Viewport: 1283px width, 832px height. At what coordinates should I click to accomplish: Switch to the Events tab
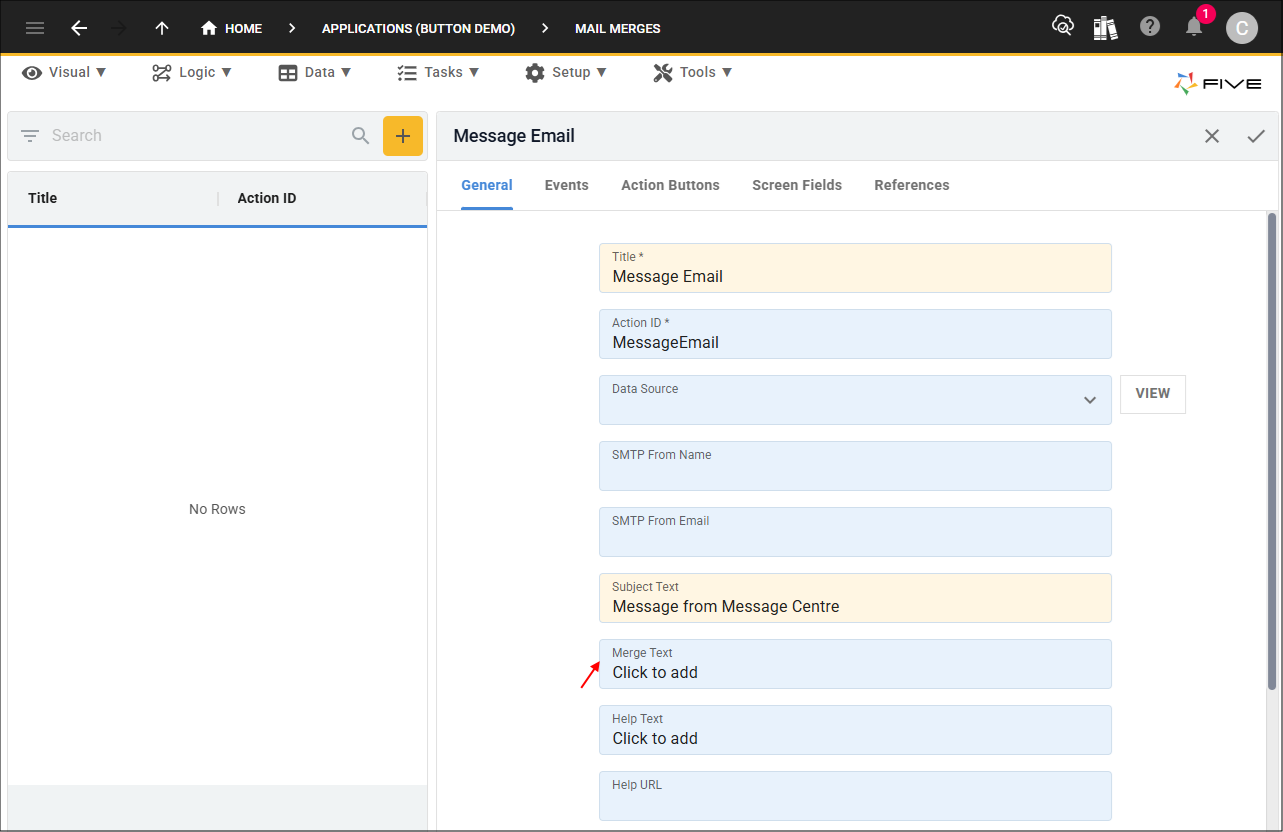click(x=567, y=185)
